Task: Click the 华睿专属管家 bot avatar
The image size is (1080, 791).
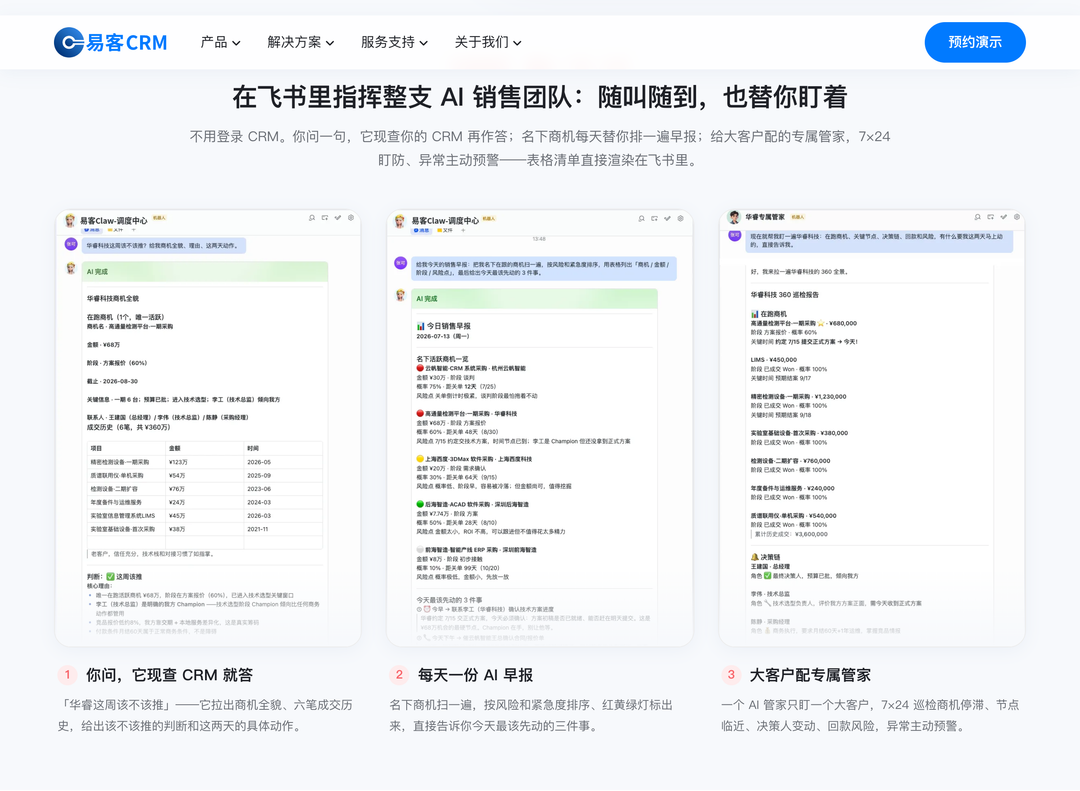Action: (734, 217)
